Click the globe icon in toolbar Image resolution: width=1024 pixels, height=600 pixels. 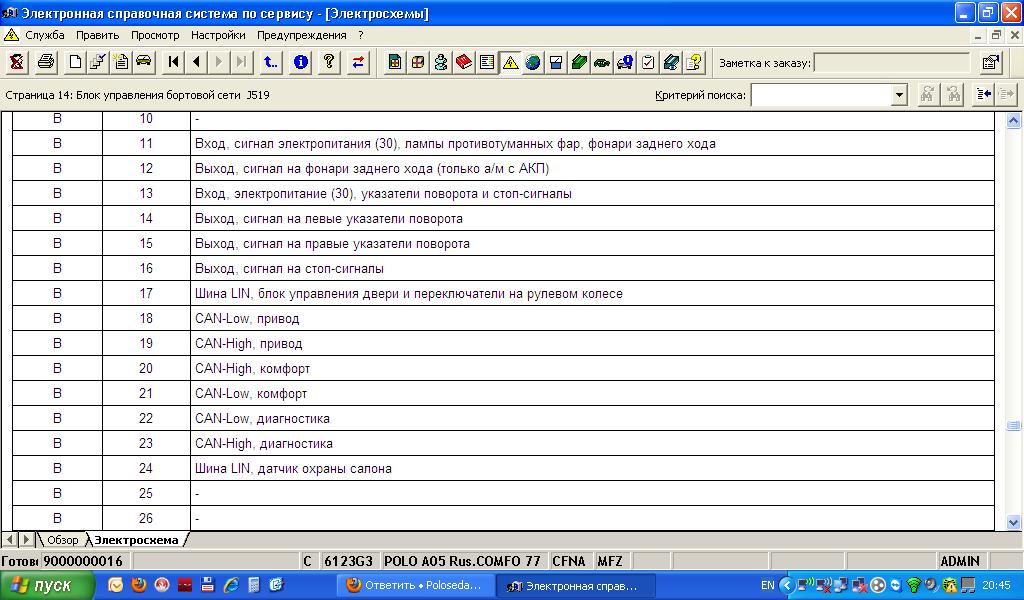coord(533,62)
